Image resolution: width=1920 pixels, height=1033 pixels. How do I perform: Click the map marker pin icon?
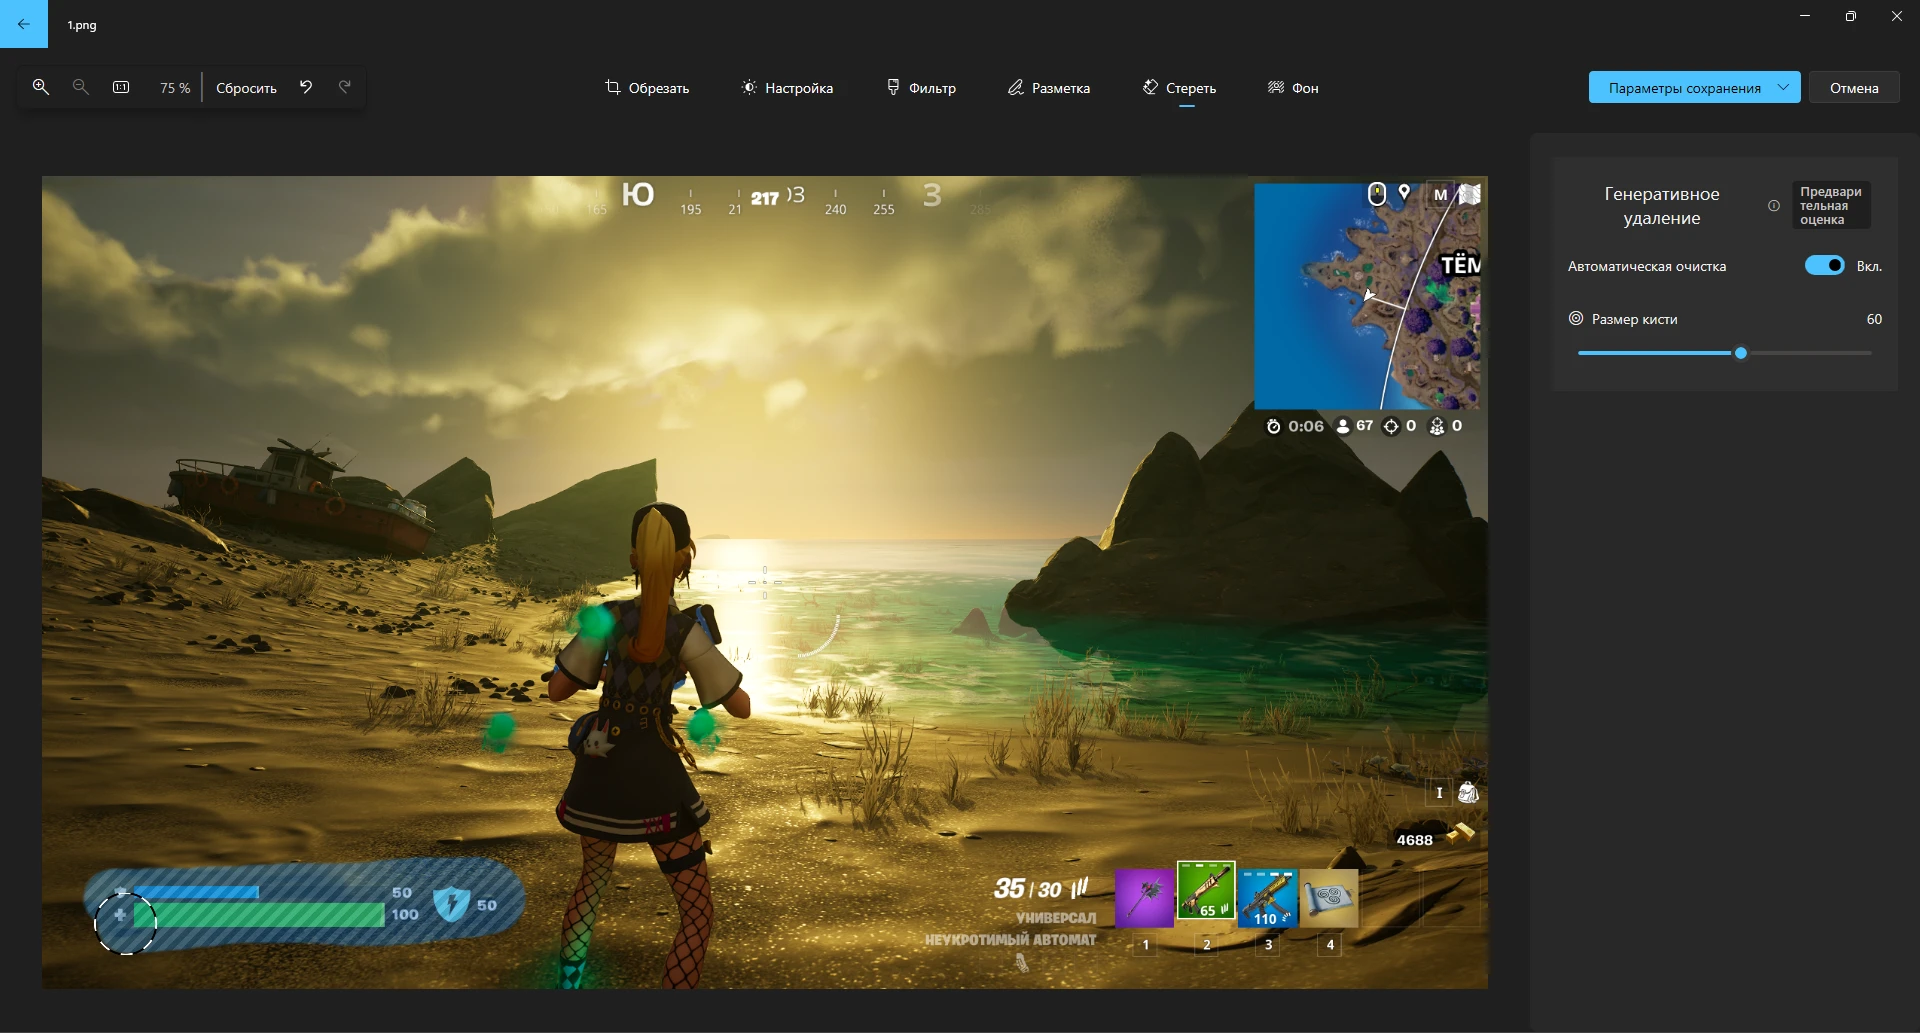[1404, 193]
